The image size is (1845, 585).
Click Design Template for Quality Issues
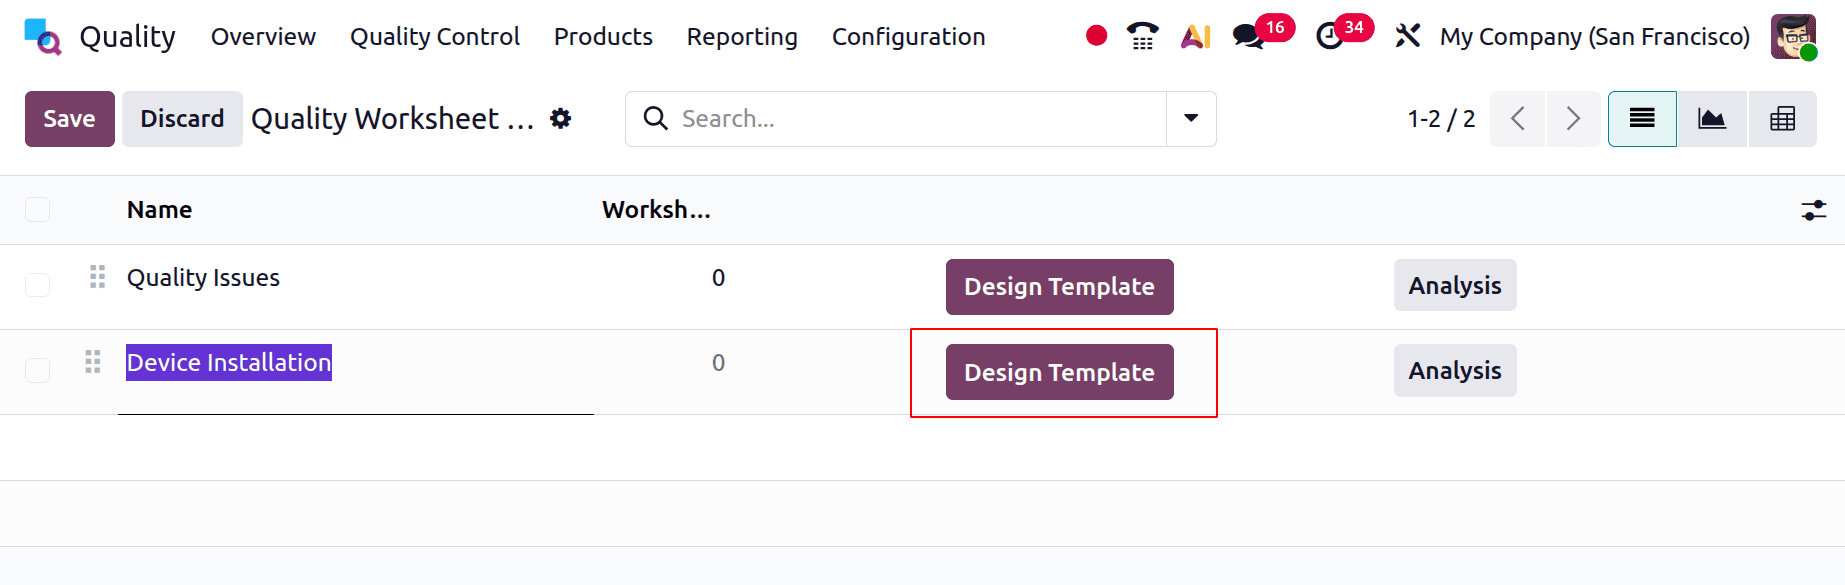pos(1059,287)
